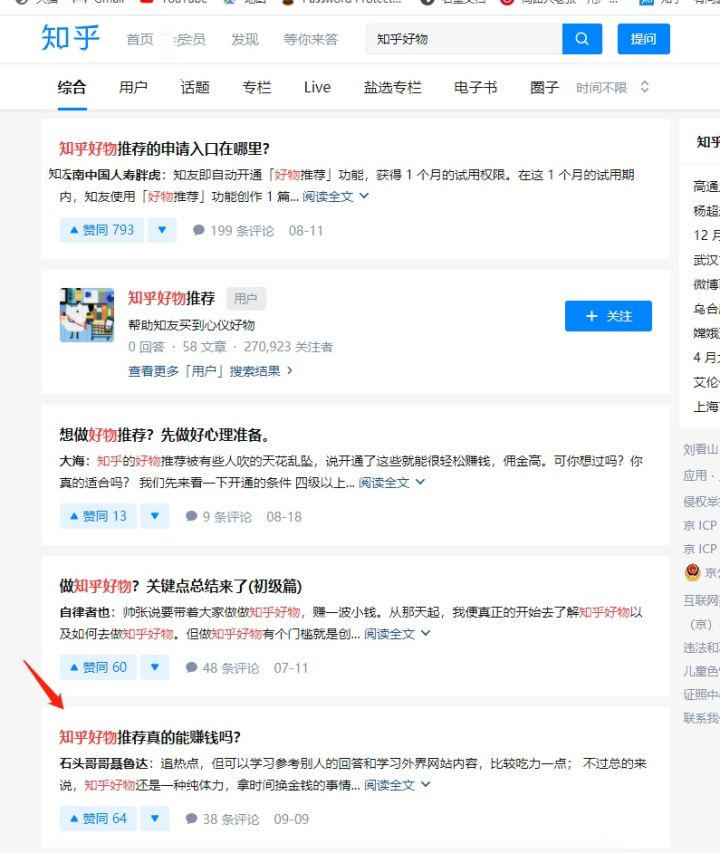Downvote the answer with 60 upvotes
This screenshot has height=853, width=720.
pyautogui.click(x=155, y=667)
